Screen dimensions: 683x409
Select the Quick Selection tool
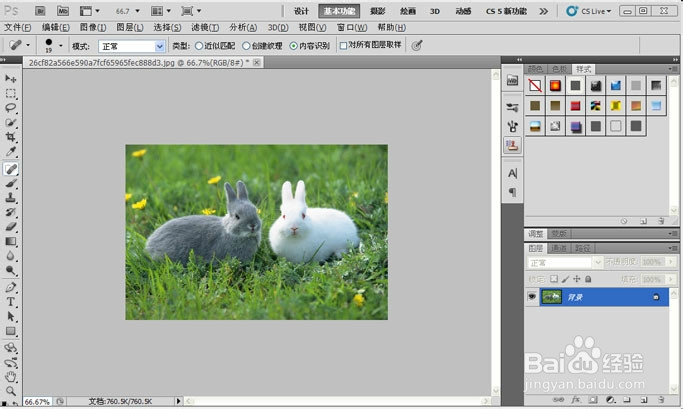tap(10, 123)
